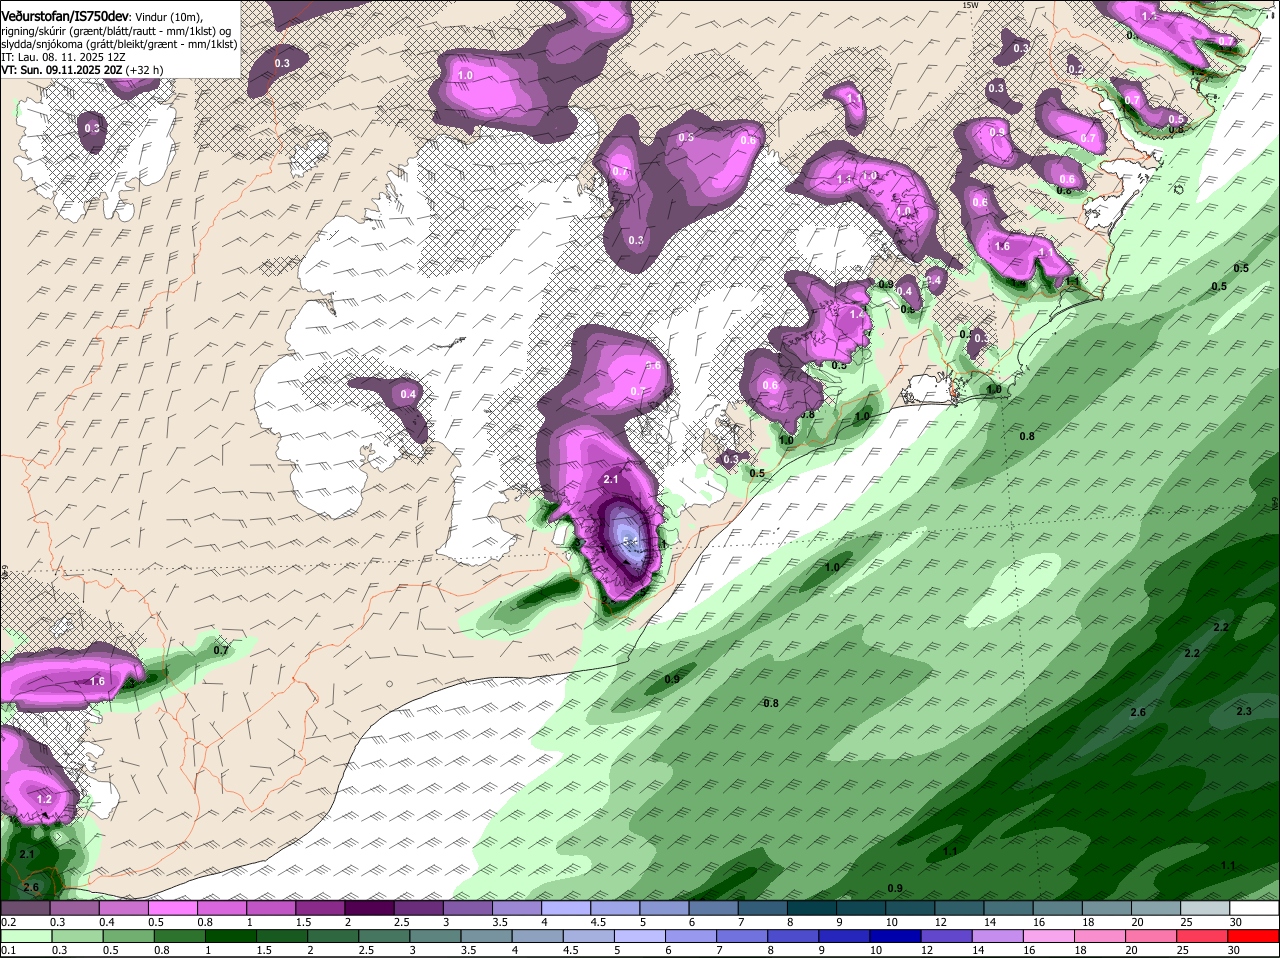The image size is (1280, 958).
Task: Select snow legend swatch between 12 and 14
Action: 959,907
